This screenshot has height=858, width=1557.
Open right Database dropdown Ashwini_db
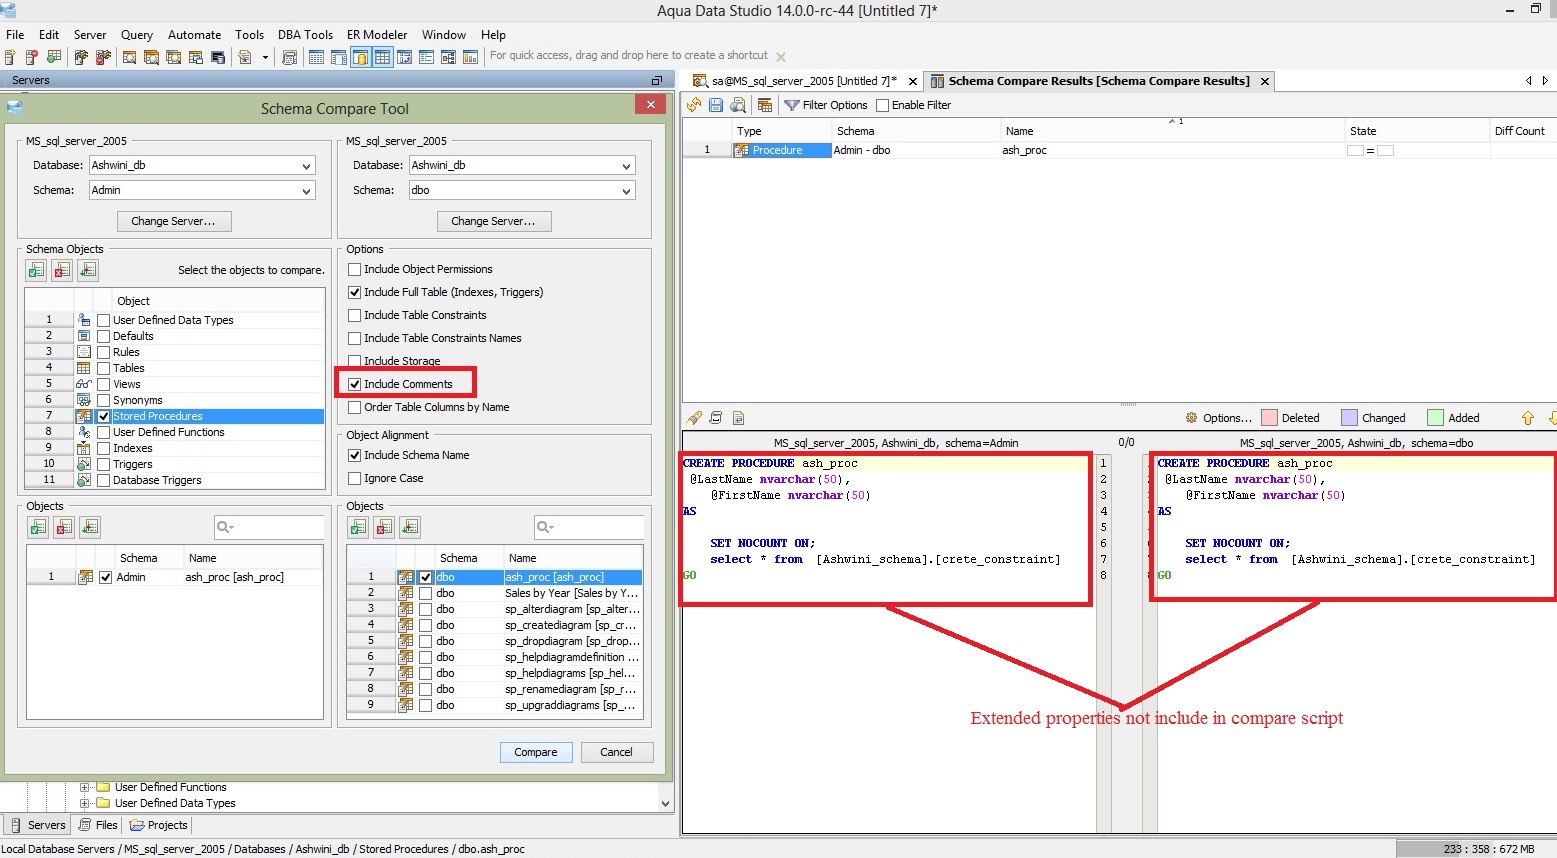626,165
